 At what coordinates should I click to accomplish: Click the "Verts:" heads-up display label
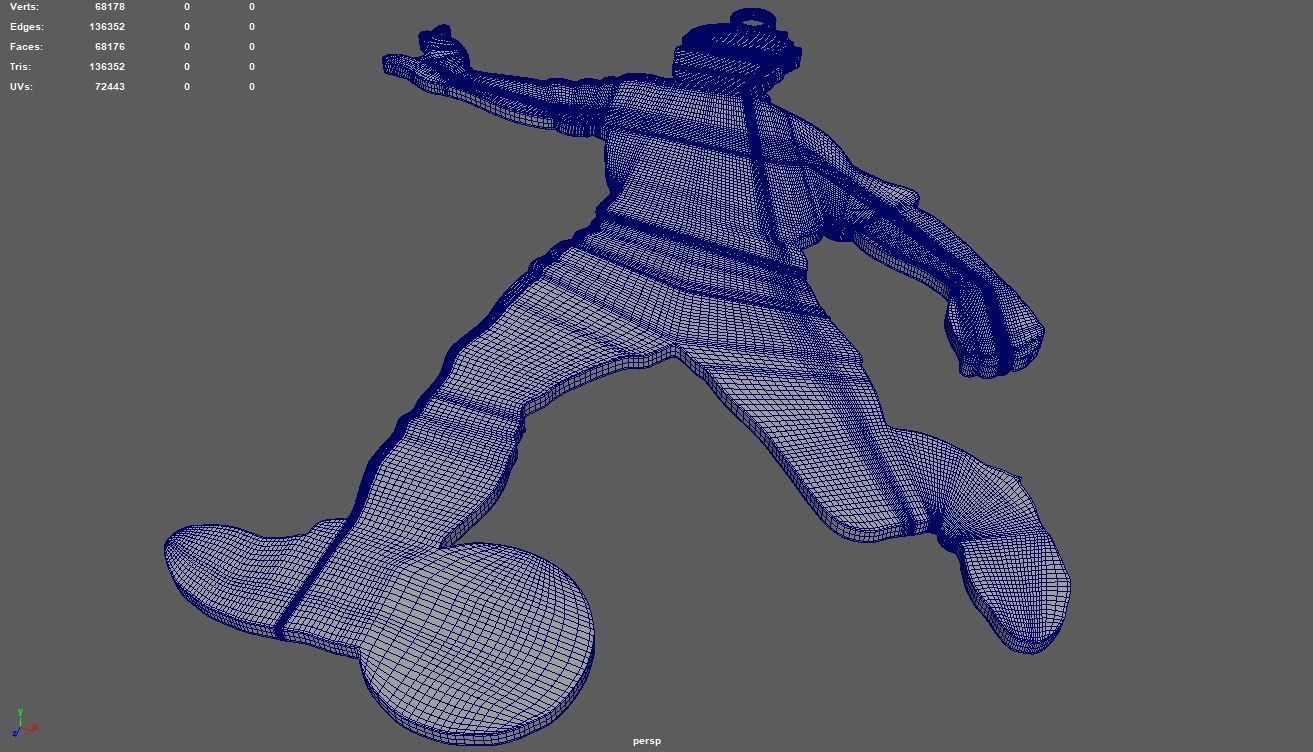(24, 6)
